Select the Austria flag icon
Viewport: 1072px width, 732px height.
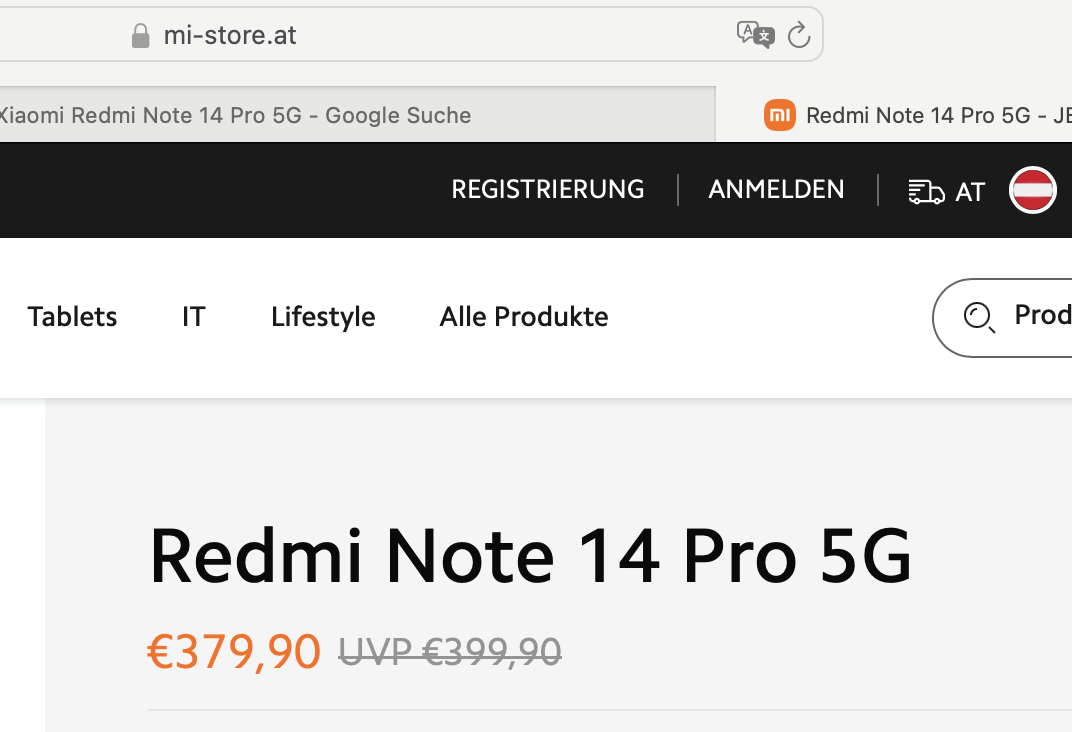pos(1033,190)
